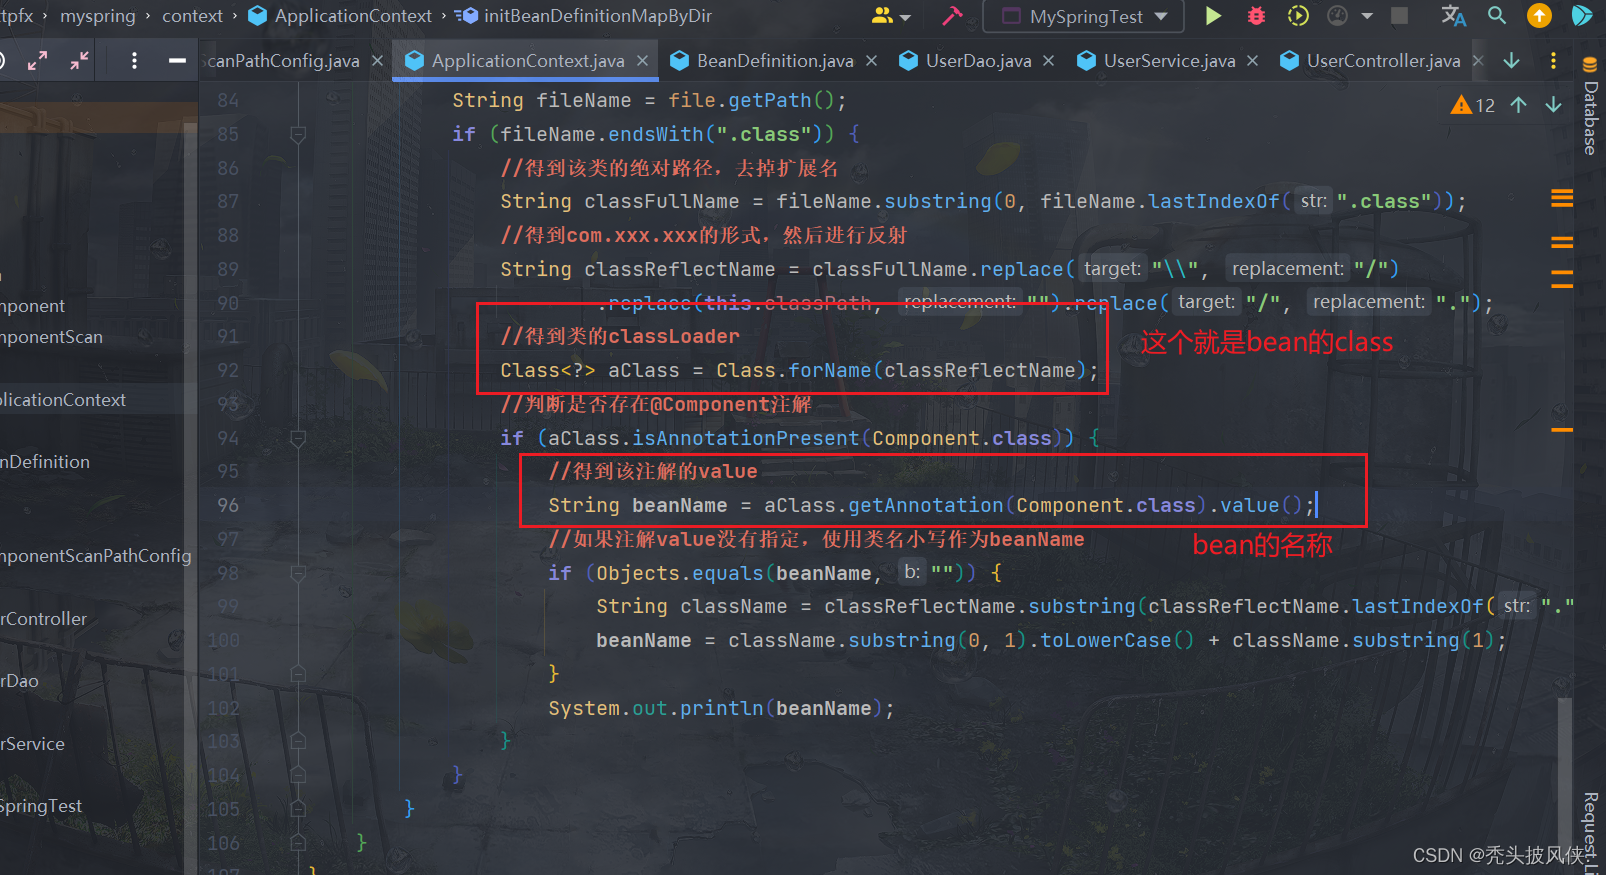Open dropdown arrow beside profiler icon
The width and height of the screenshot is (1606, 875).
click(x=1367, y=17)
